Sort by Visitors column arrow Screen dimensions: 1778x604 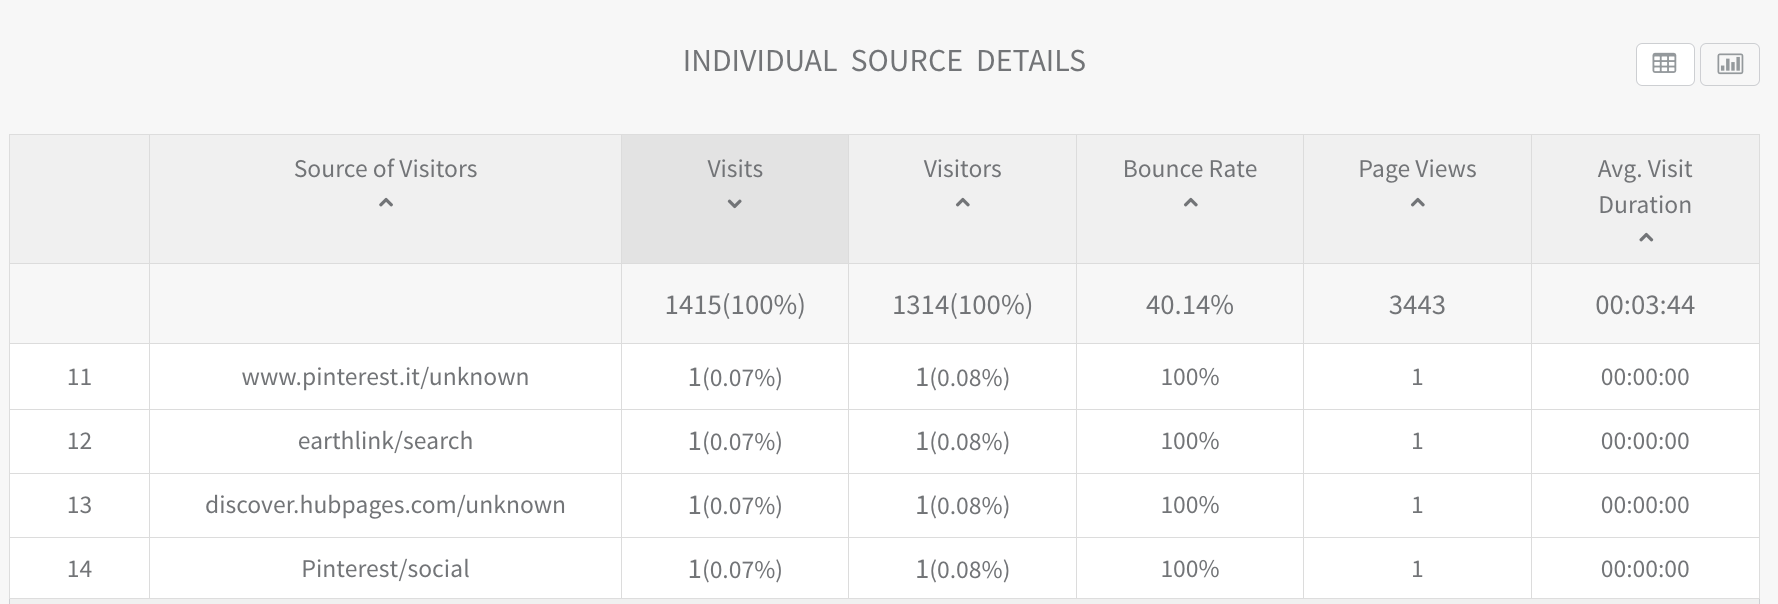click(x=962, y=203)
